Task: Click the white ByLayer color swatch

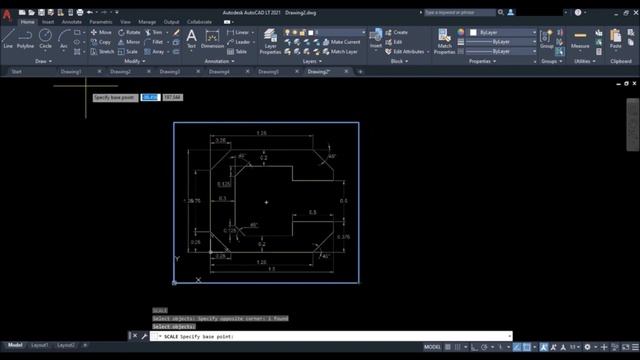Action: (473, 32)
